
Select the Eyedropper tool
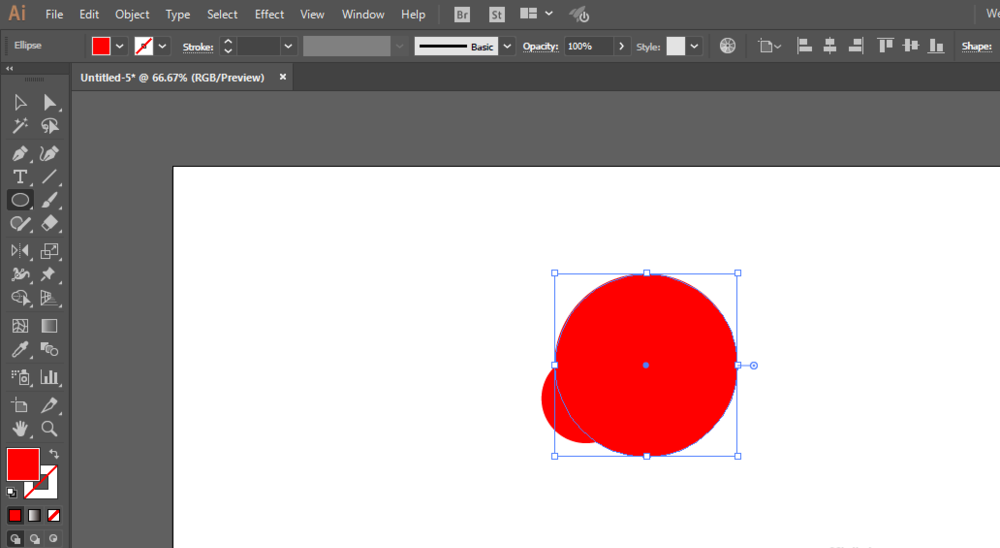[x=20, y=350]
